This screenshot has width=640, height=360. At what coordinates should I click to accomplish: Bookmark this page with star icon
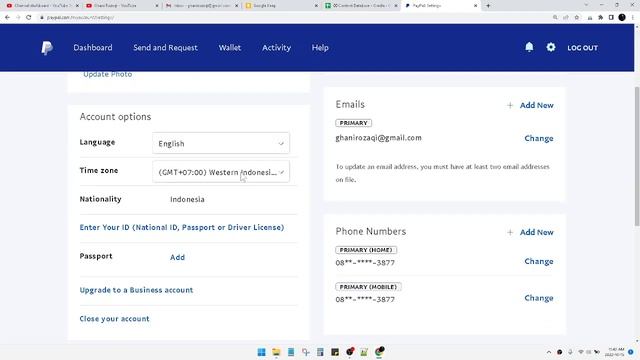coord(577,18)
